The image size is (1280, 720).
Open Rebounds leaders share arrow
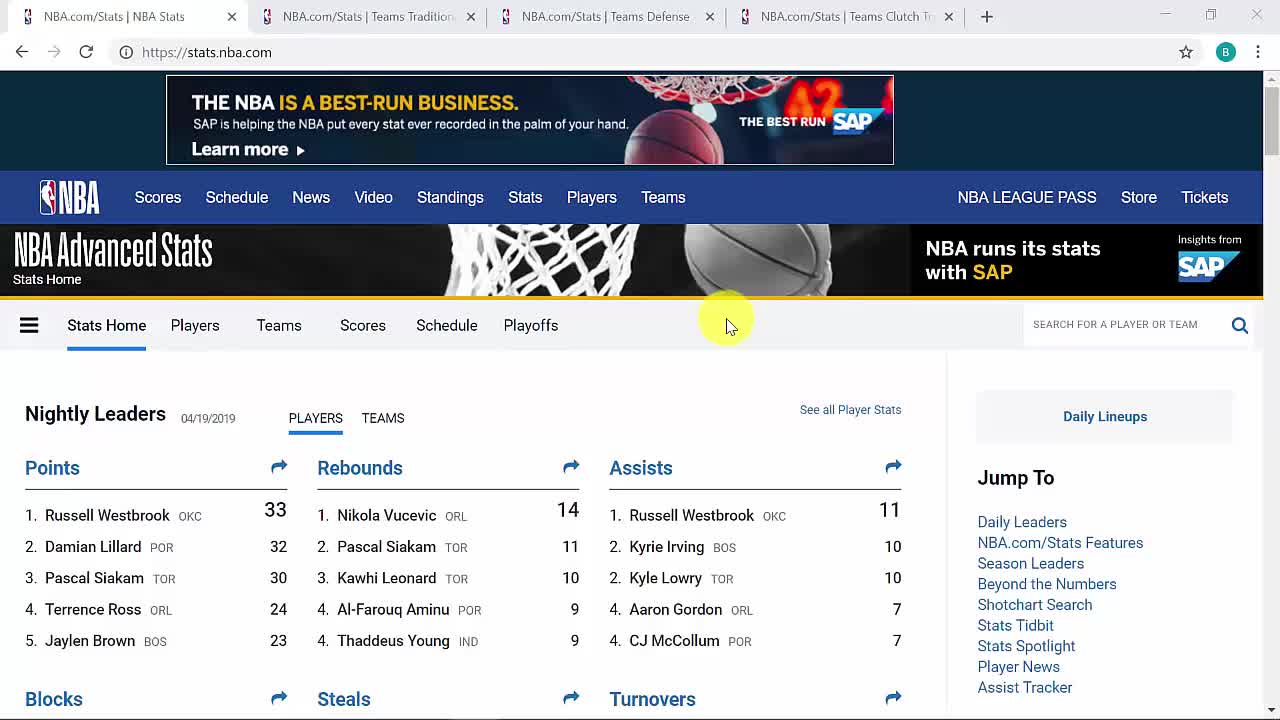pos(571,467)
